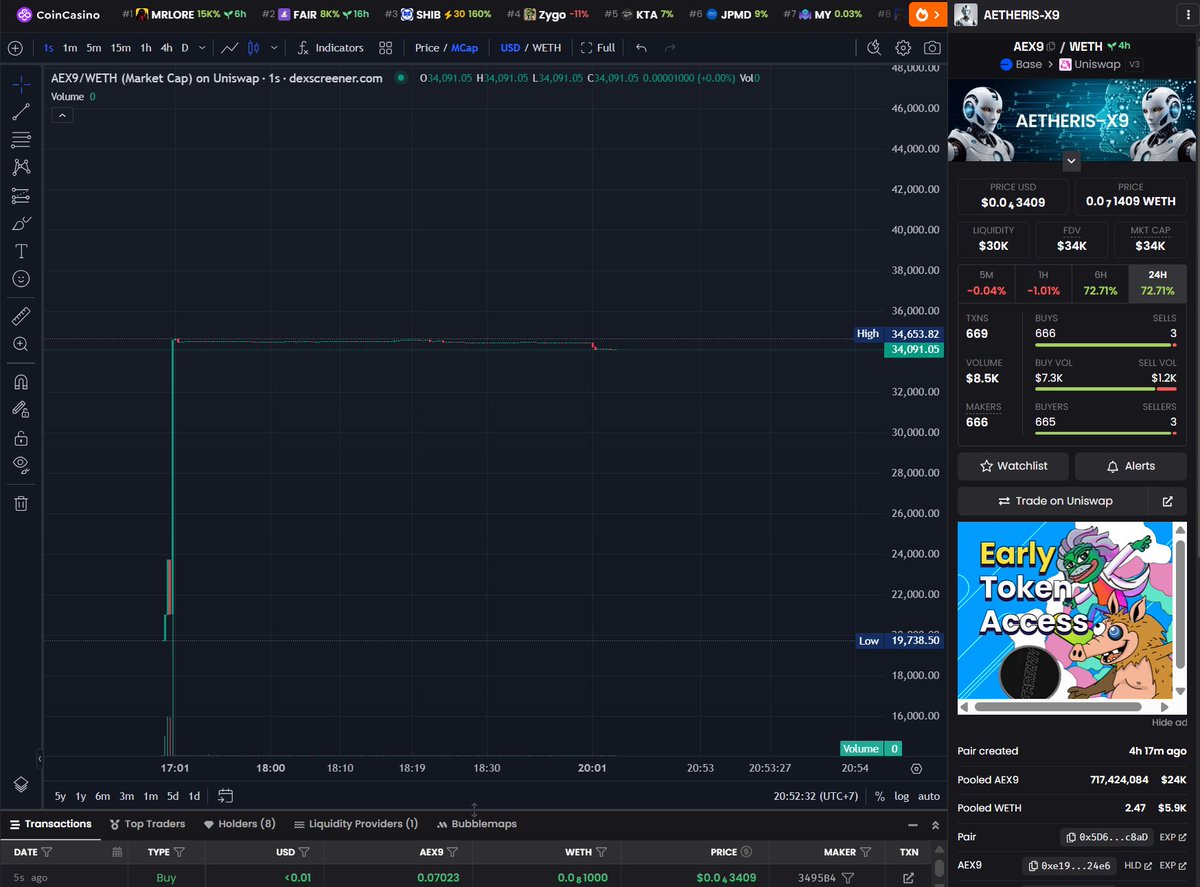
Task: Expand token info below AETHERIS-X9 banner
Action: pos(1071,160)
